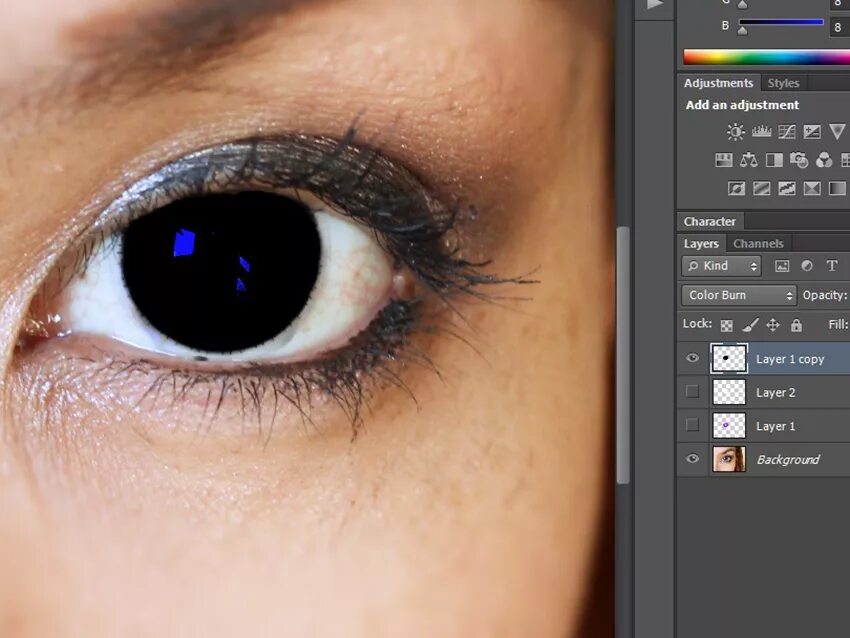Click the lock transparent pixels icon
Image resolution: width=850 pixels, height=638 pixels.
tap(727, 325)
